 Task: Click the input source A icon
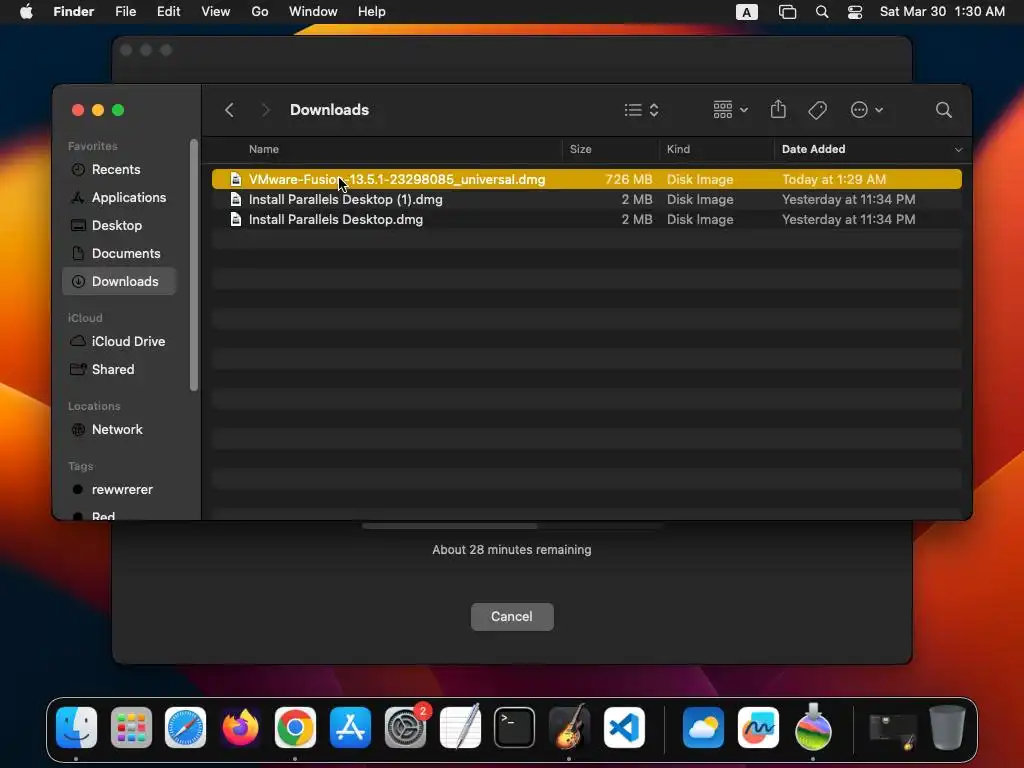(x=746, y=12)
